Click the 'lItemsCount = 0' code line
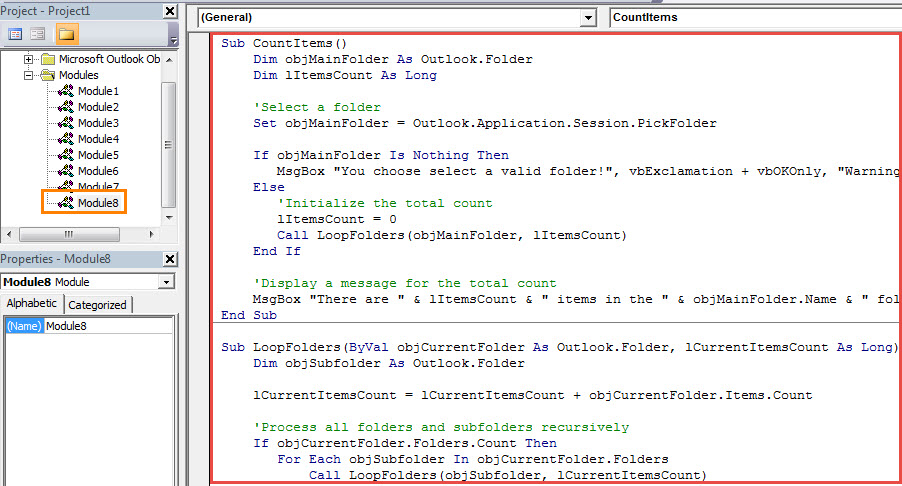Viewport: 902px width, 486px height. 337,219
